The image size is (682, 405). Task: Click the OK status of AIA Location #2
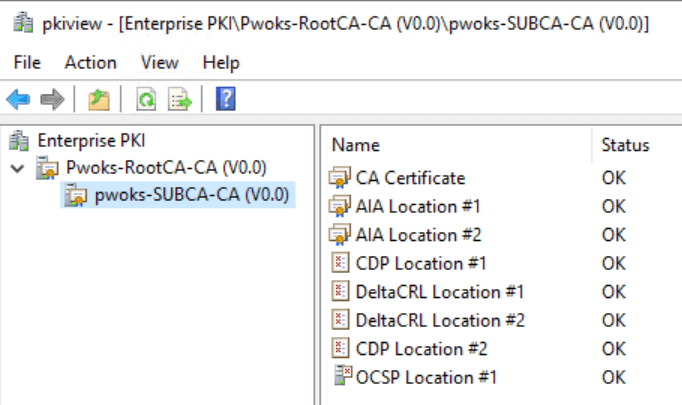click(614, 235)
